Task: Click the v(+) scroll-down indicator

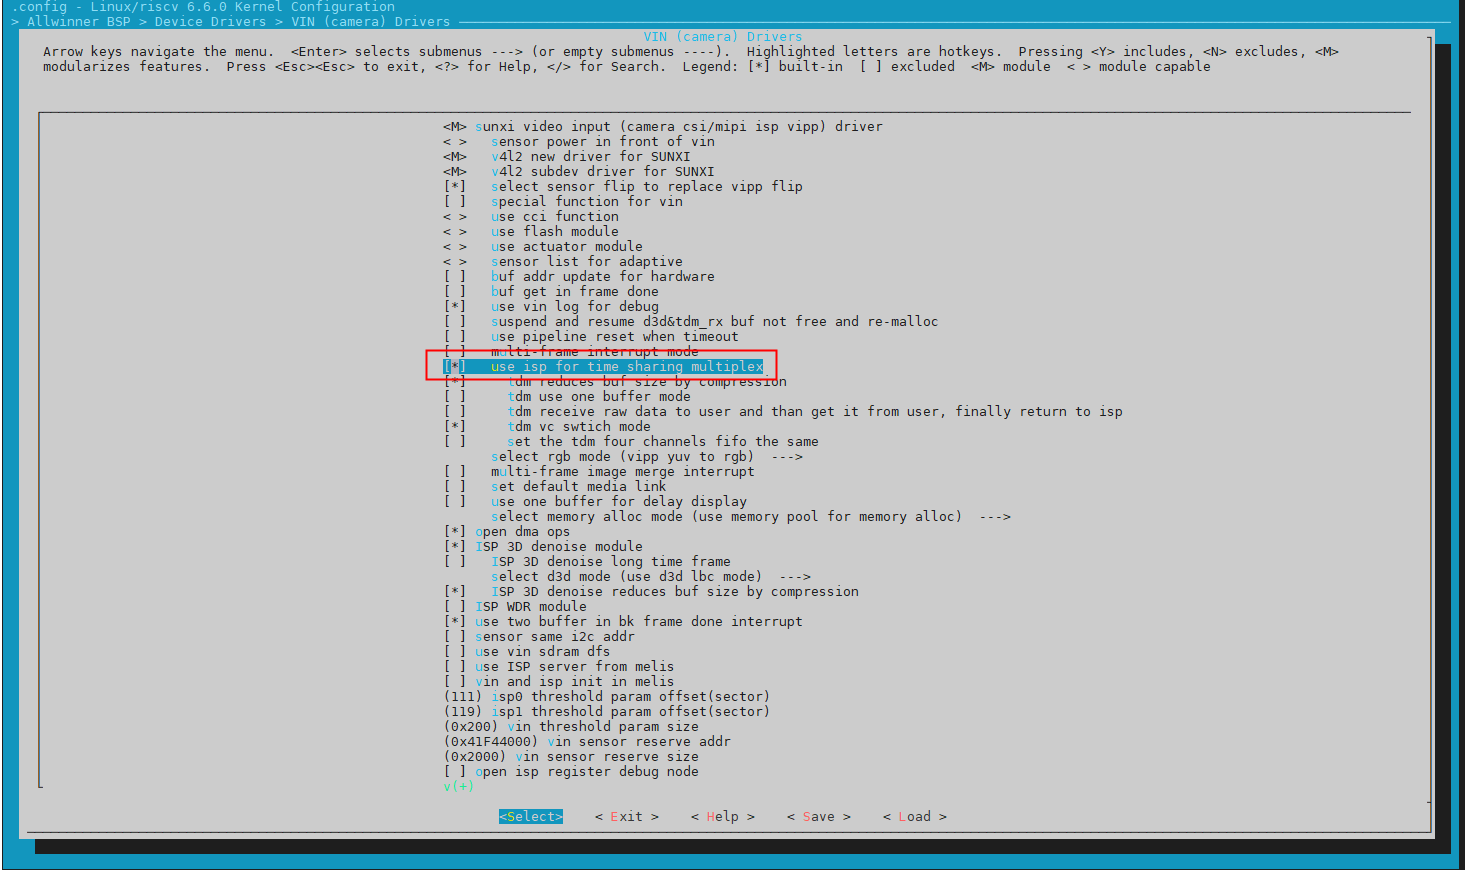Action: click(x=458, y=787)
